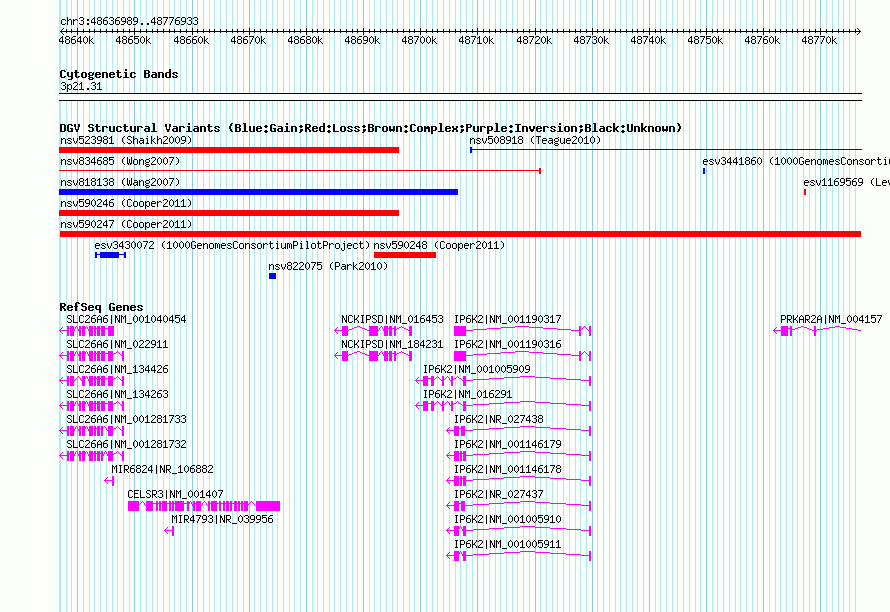Select the nsv834685 (Wong2007) thin red line
This screenshot has width=890, height=612.
(300, 171)
